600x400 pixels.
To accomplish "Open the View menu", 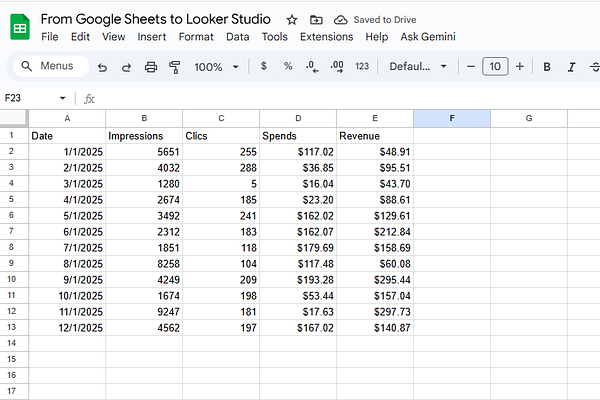I will 114,37.
